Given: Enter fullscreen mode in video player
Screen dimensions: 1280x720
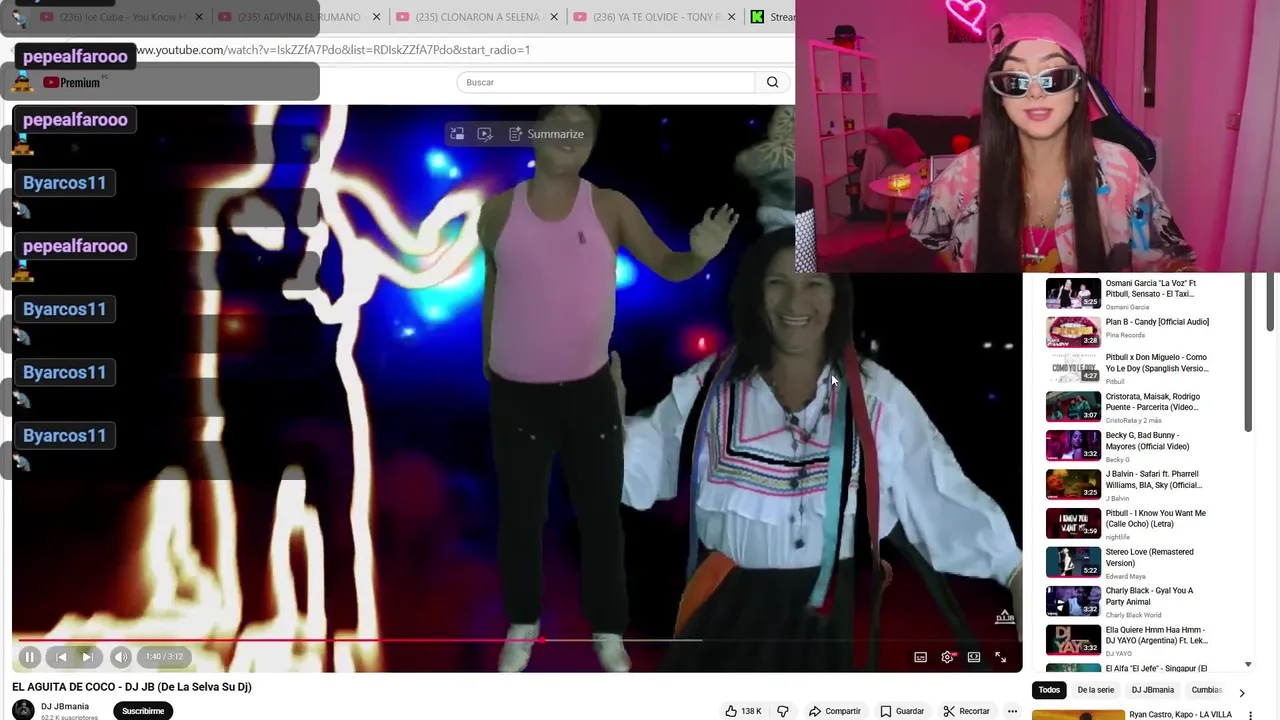Looking at the screenshot, I should [x=1000, y=657].
